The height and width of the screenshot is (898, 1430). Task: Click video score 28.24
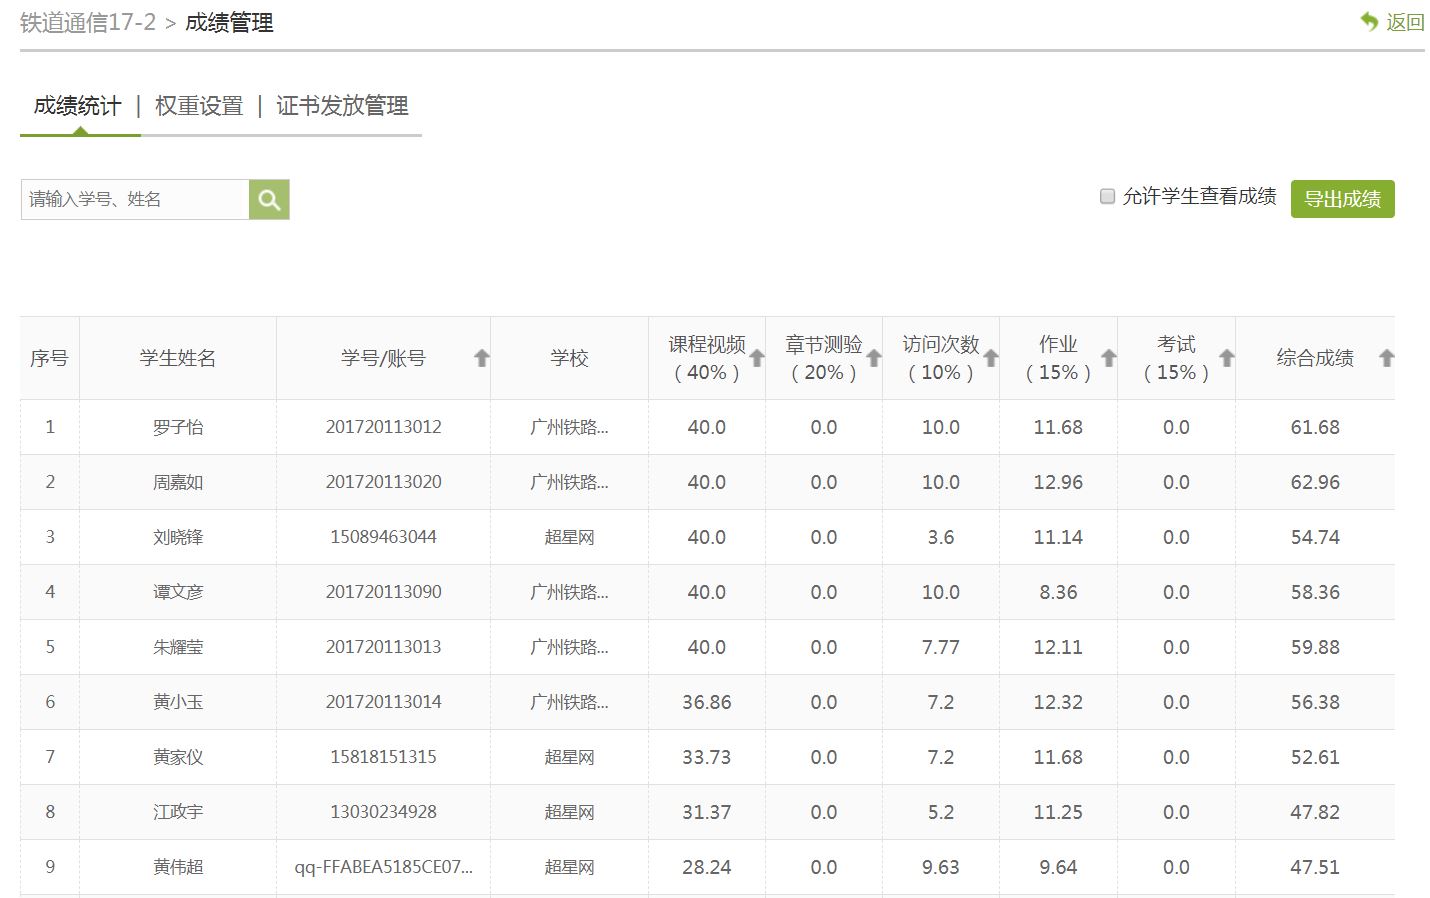pyautogui.click(x=707, y=867)
